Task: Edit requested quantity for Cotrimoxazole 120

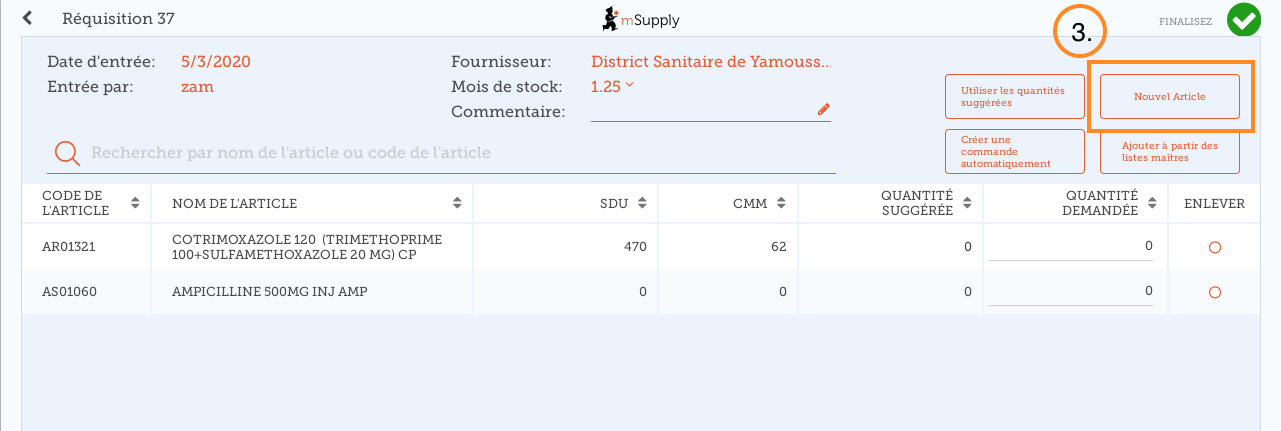Action: (1070, 246)
